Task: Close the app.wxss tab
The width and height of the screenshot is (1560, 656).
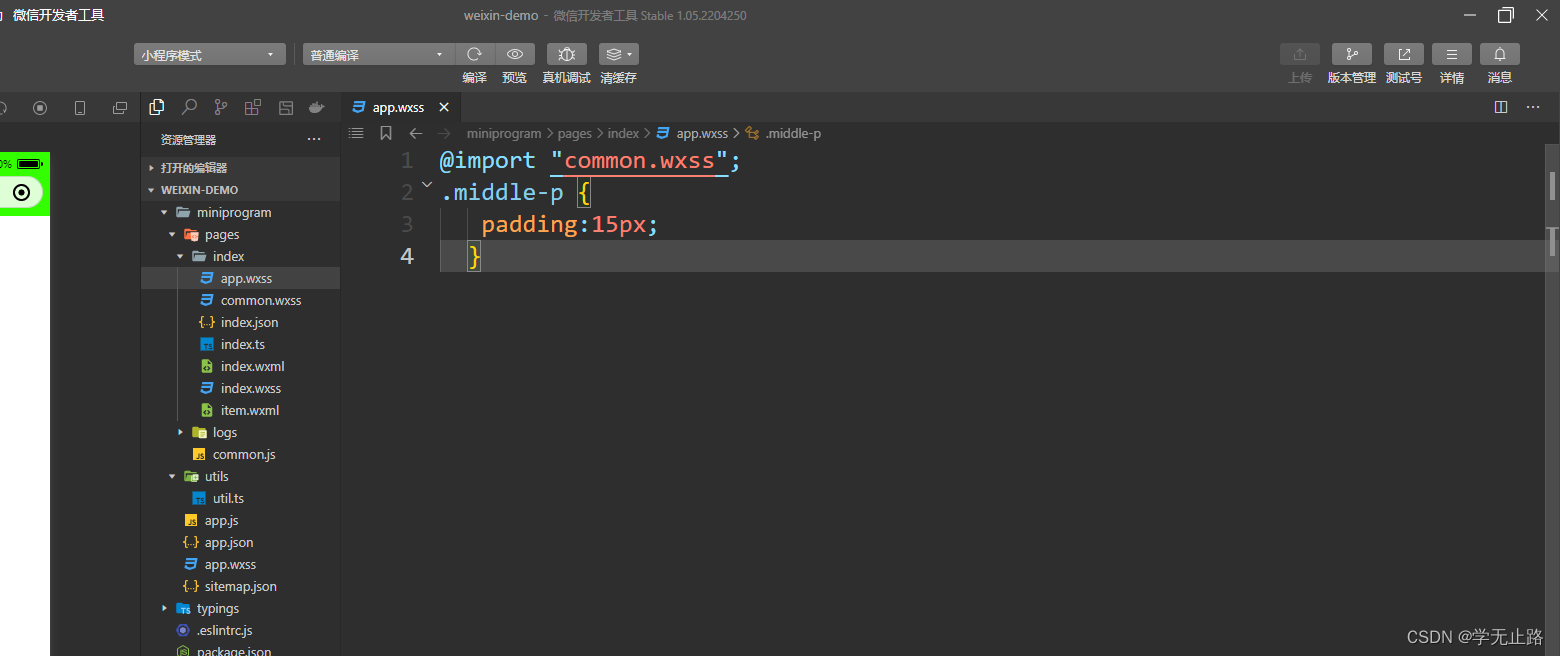Action: point(444,107)
